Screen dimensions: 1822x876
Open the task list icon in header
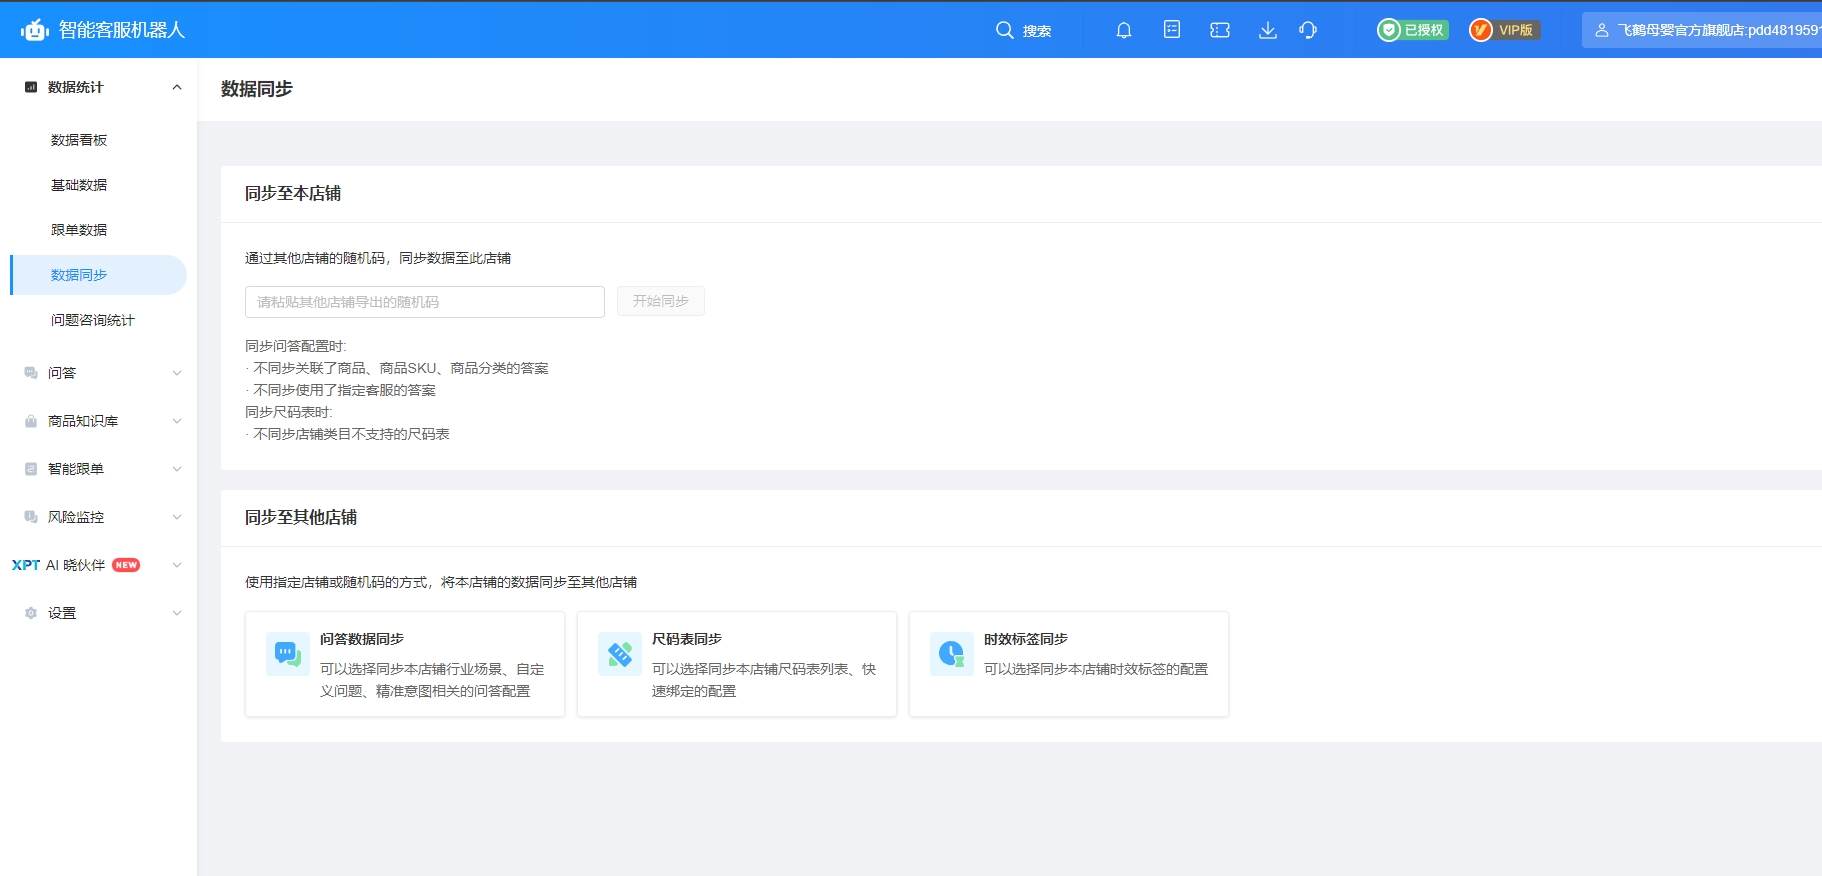pyautogui.click(x=1172, y=30)
